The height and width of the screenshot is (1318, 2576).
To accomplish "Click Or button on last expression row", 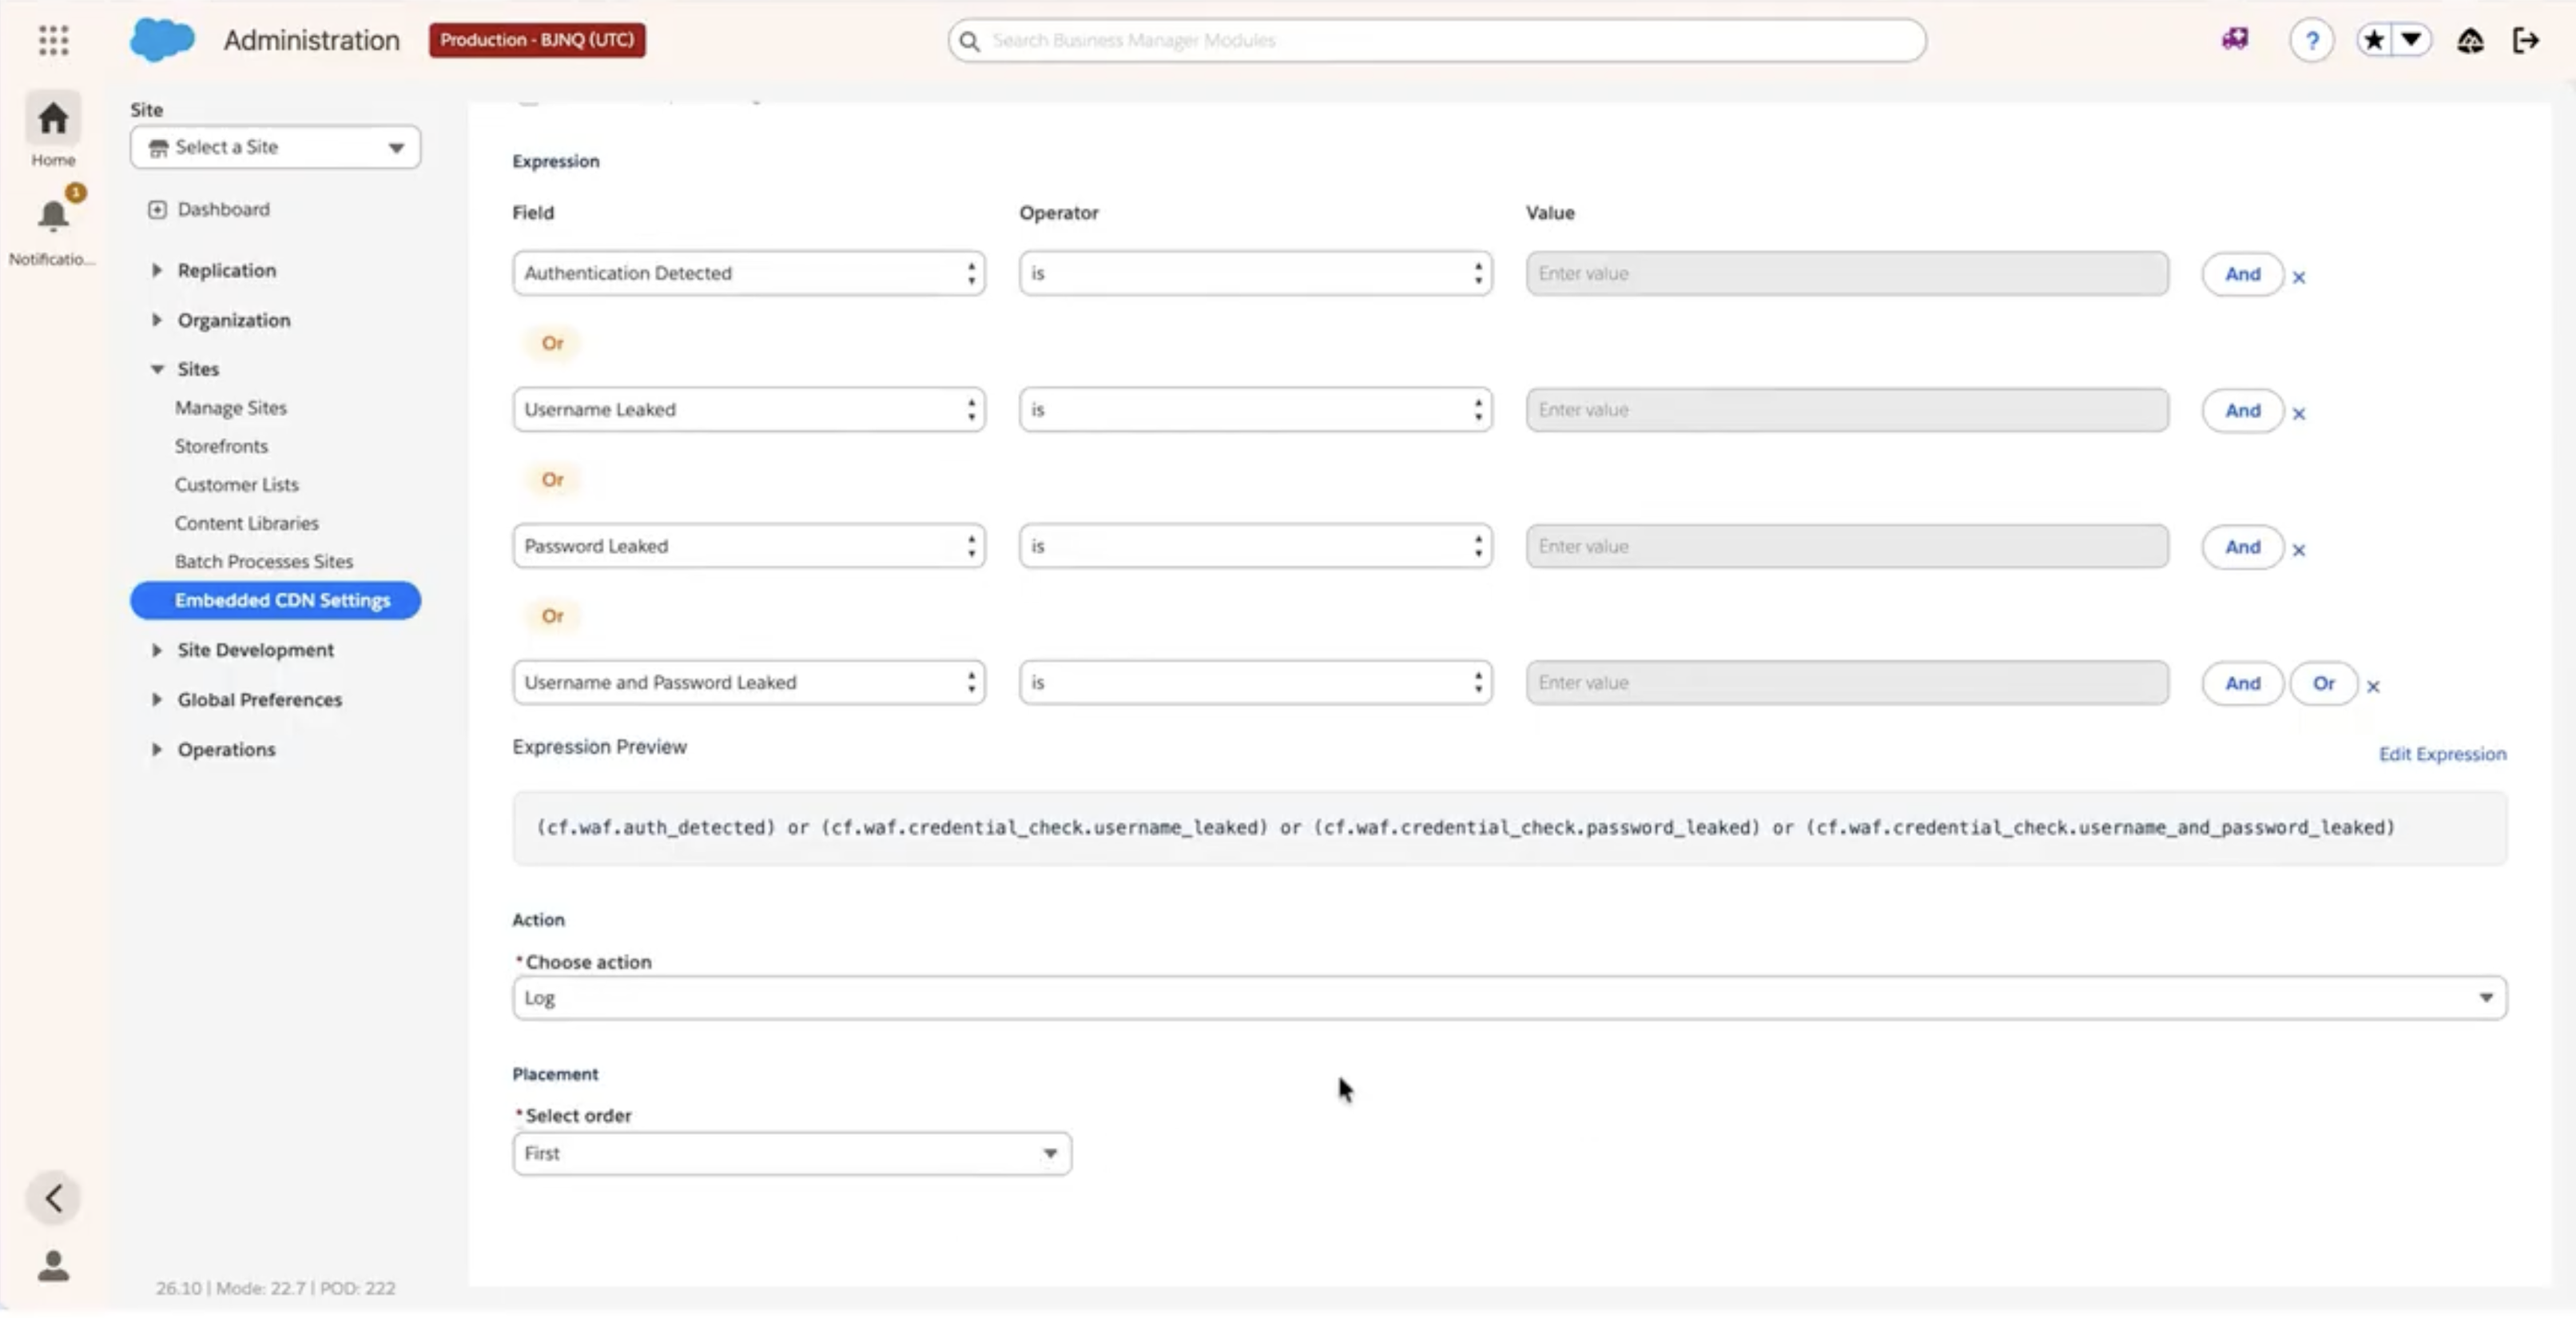I will pyautogui.click(x=2323, y=683).
